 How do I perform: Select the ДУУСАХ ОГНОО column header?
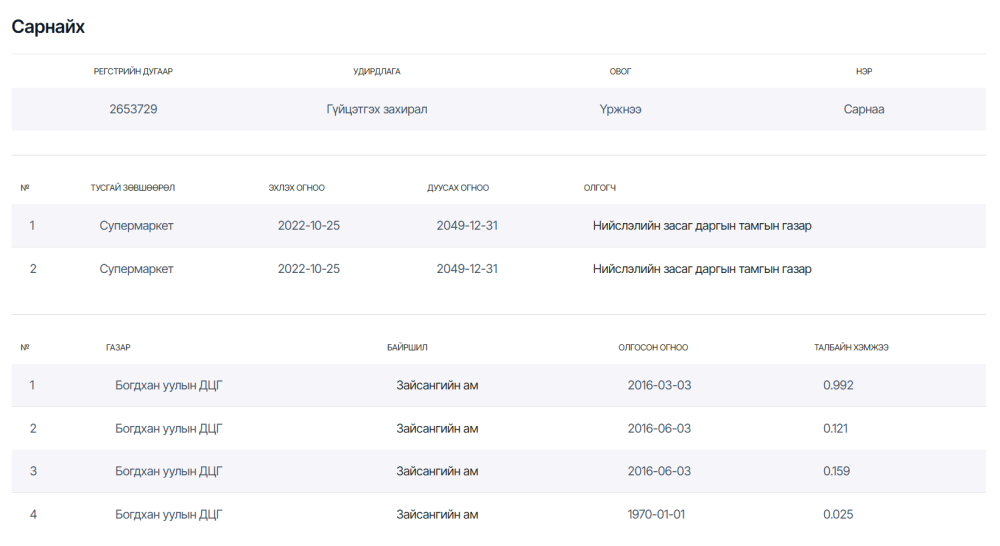[x=458, y=188]
